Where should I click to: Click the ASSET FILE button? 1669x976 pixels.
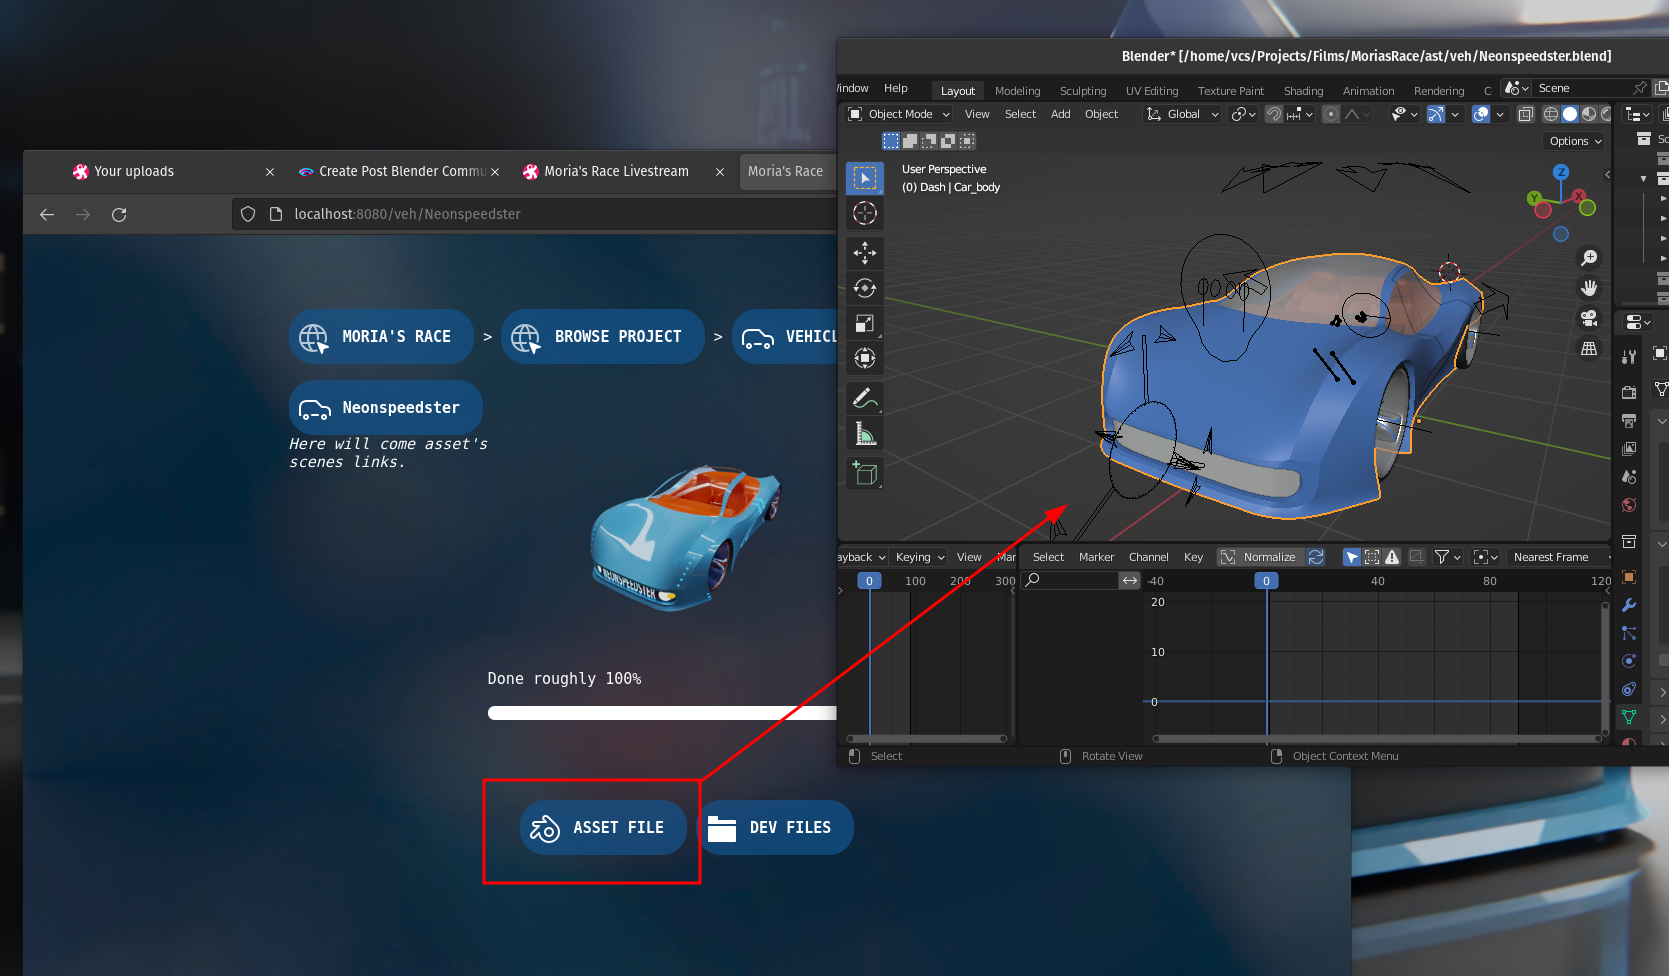pyautogui.click(x=603, y=828)
